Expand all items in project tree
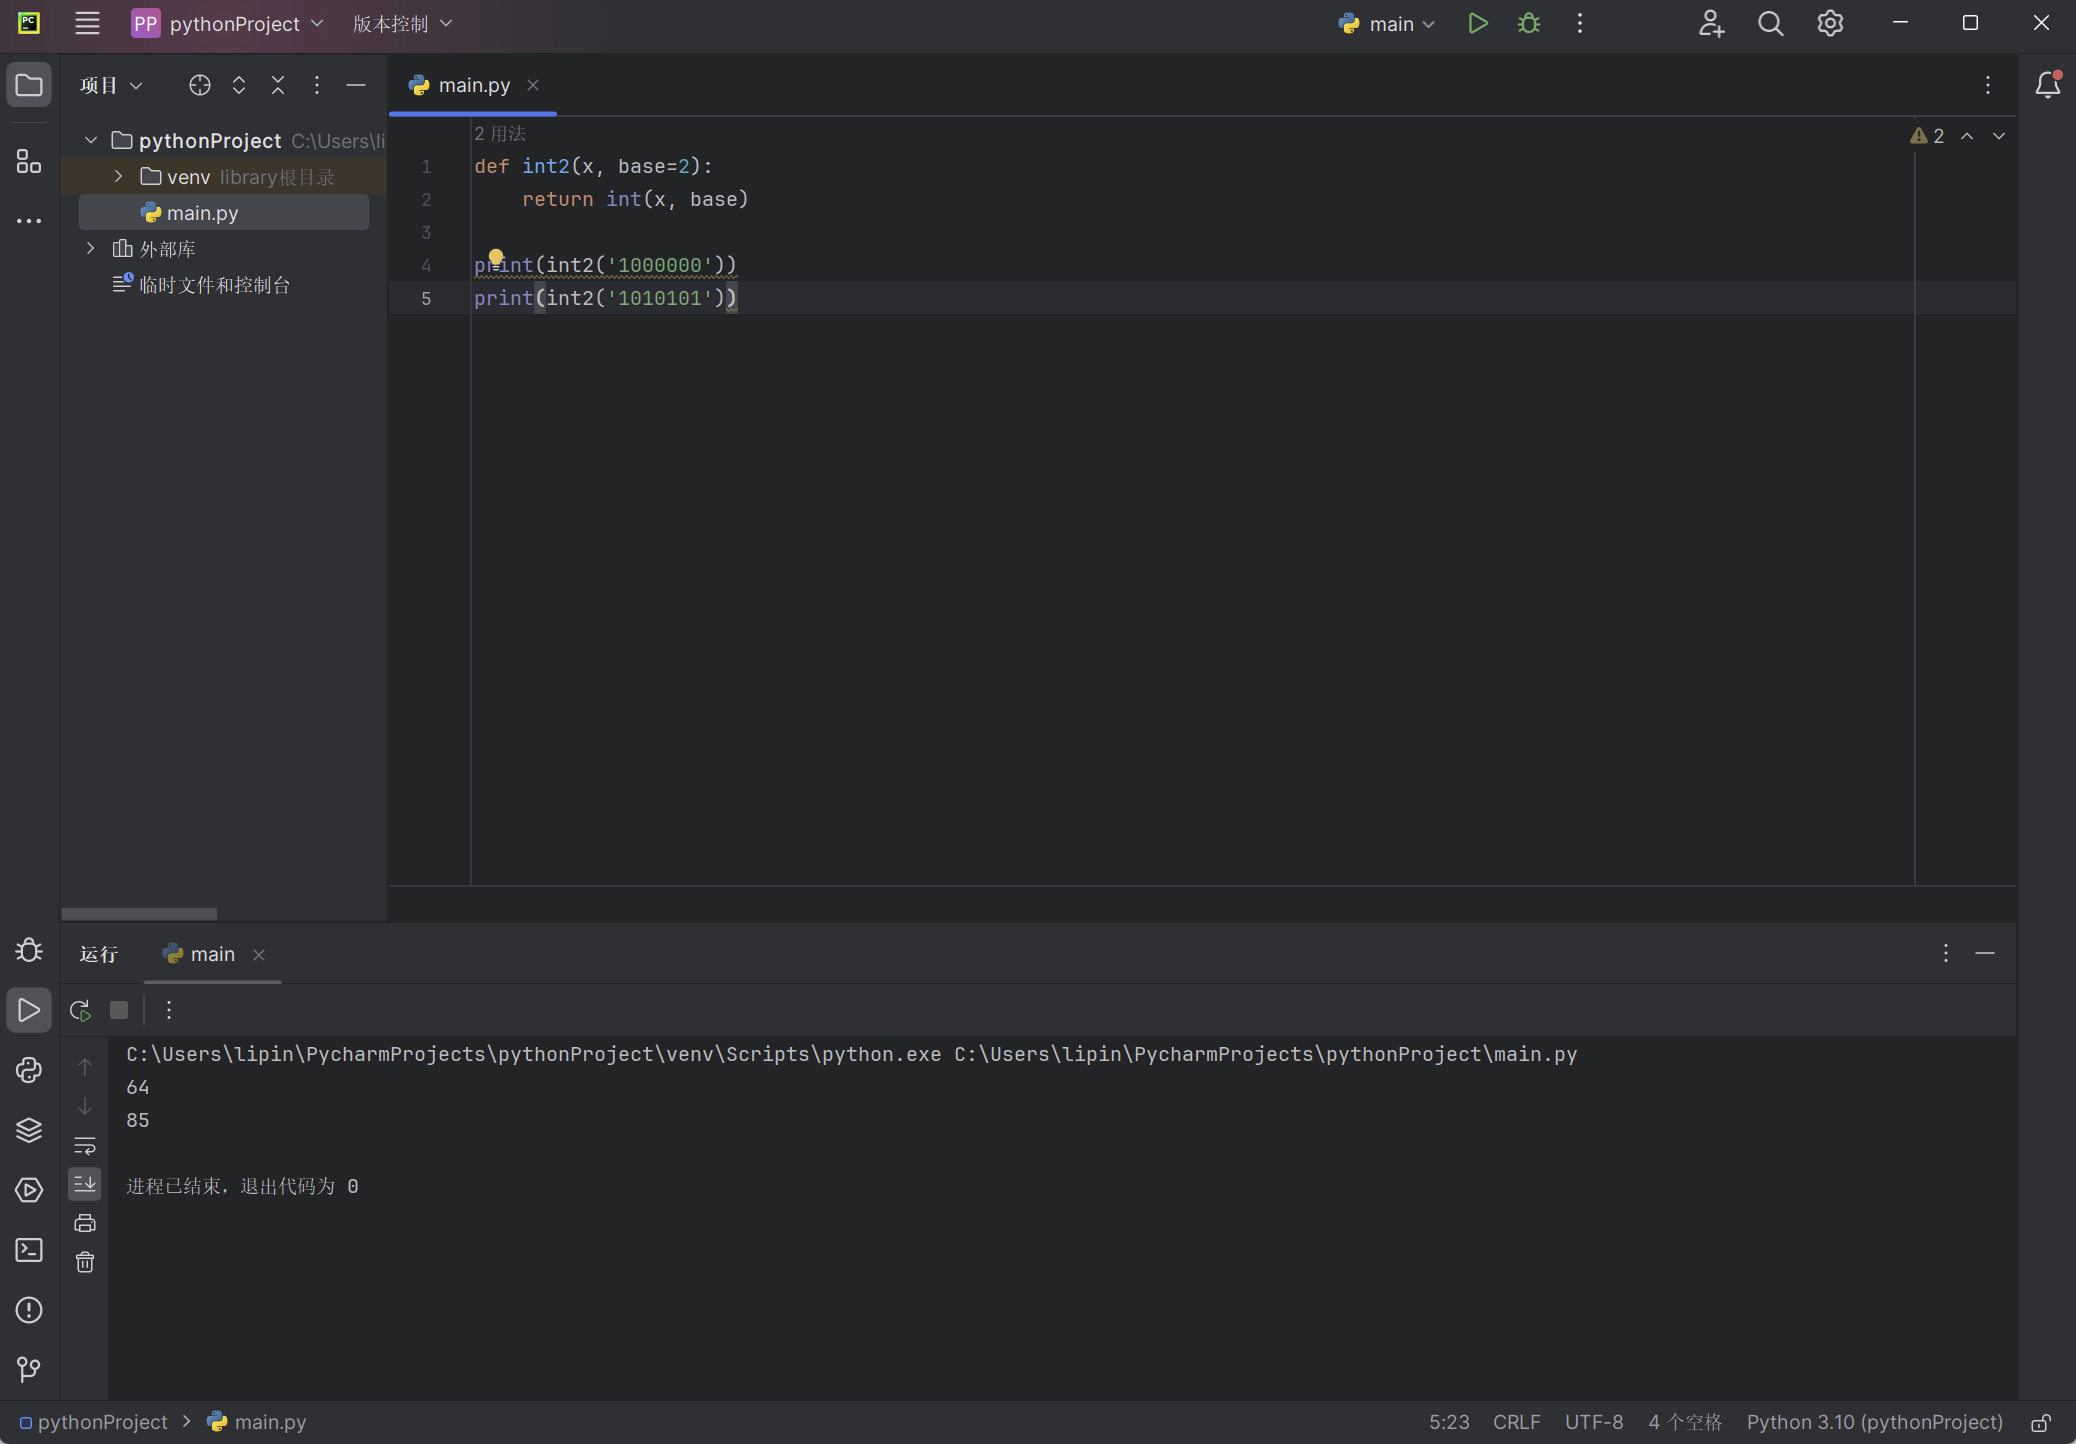Screen dimensions: 2076x1444 click(x=239, y=85)
